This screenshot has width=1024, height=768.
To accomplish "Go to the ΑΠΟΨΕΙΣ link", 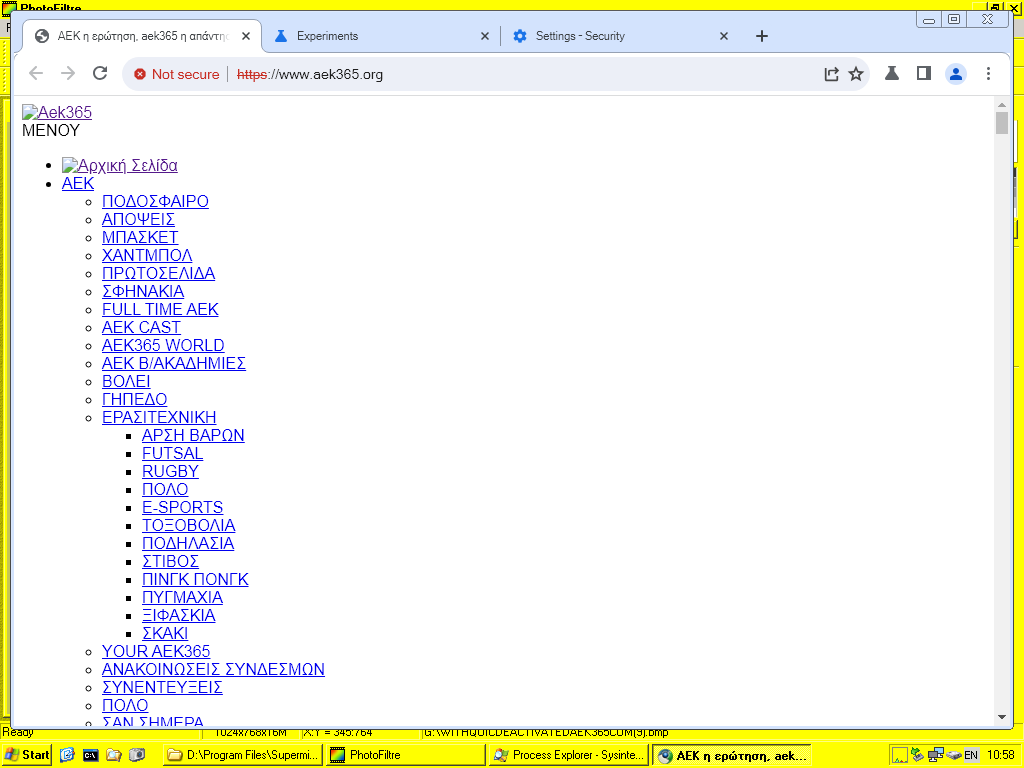I will (138, 219).
